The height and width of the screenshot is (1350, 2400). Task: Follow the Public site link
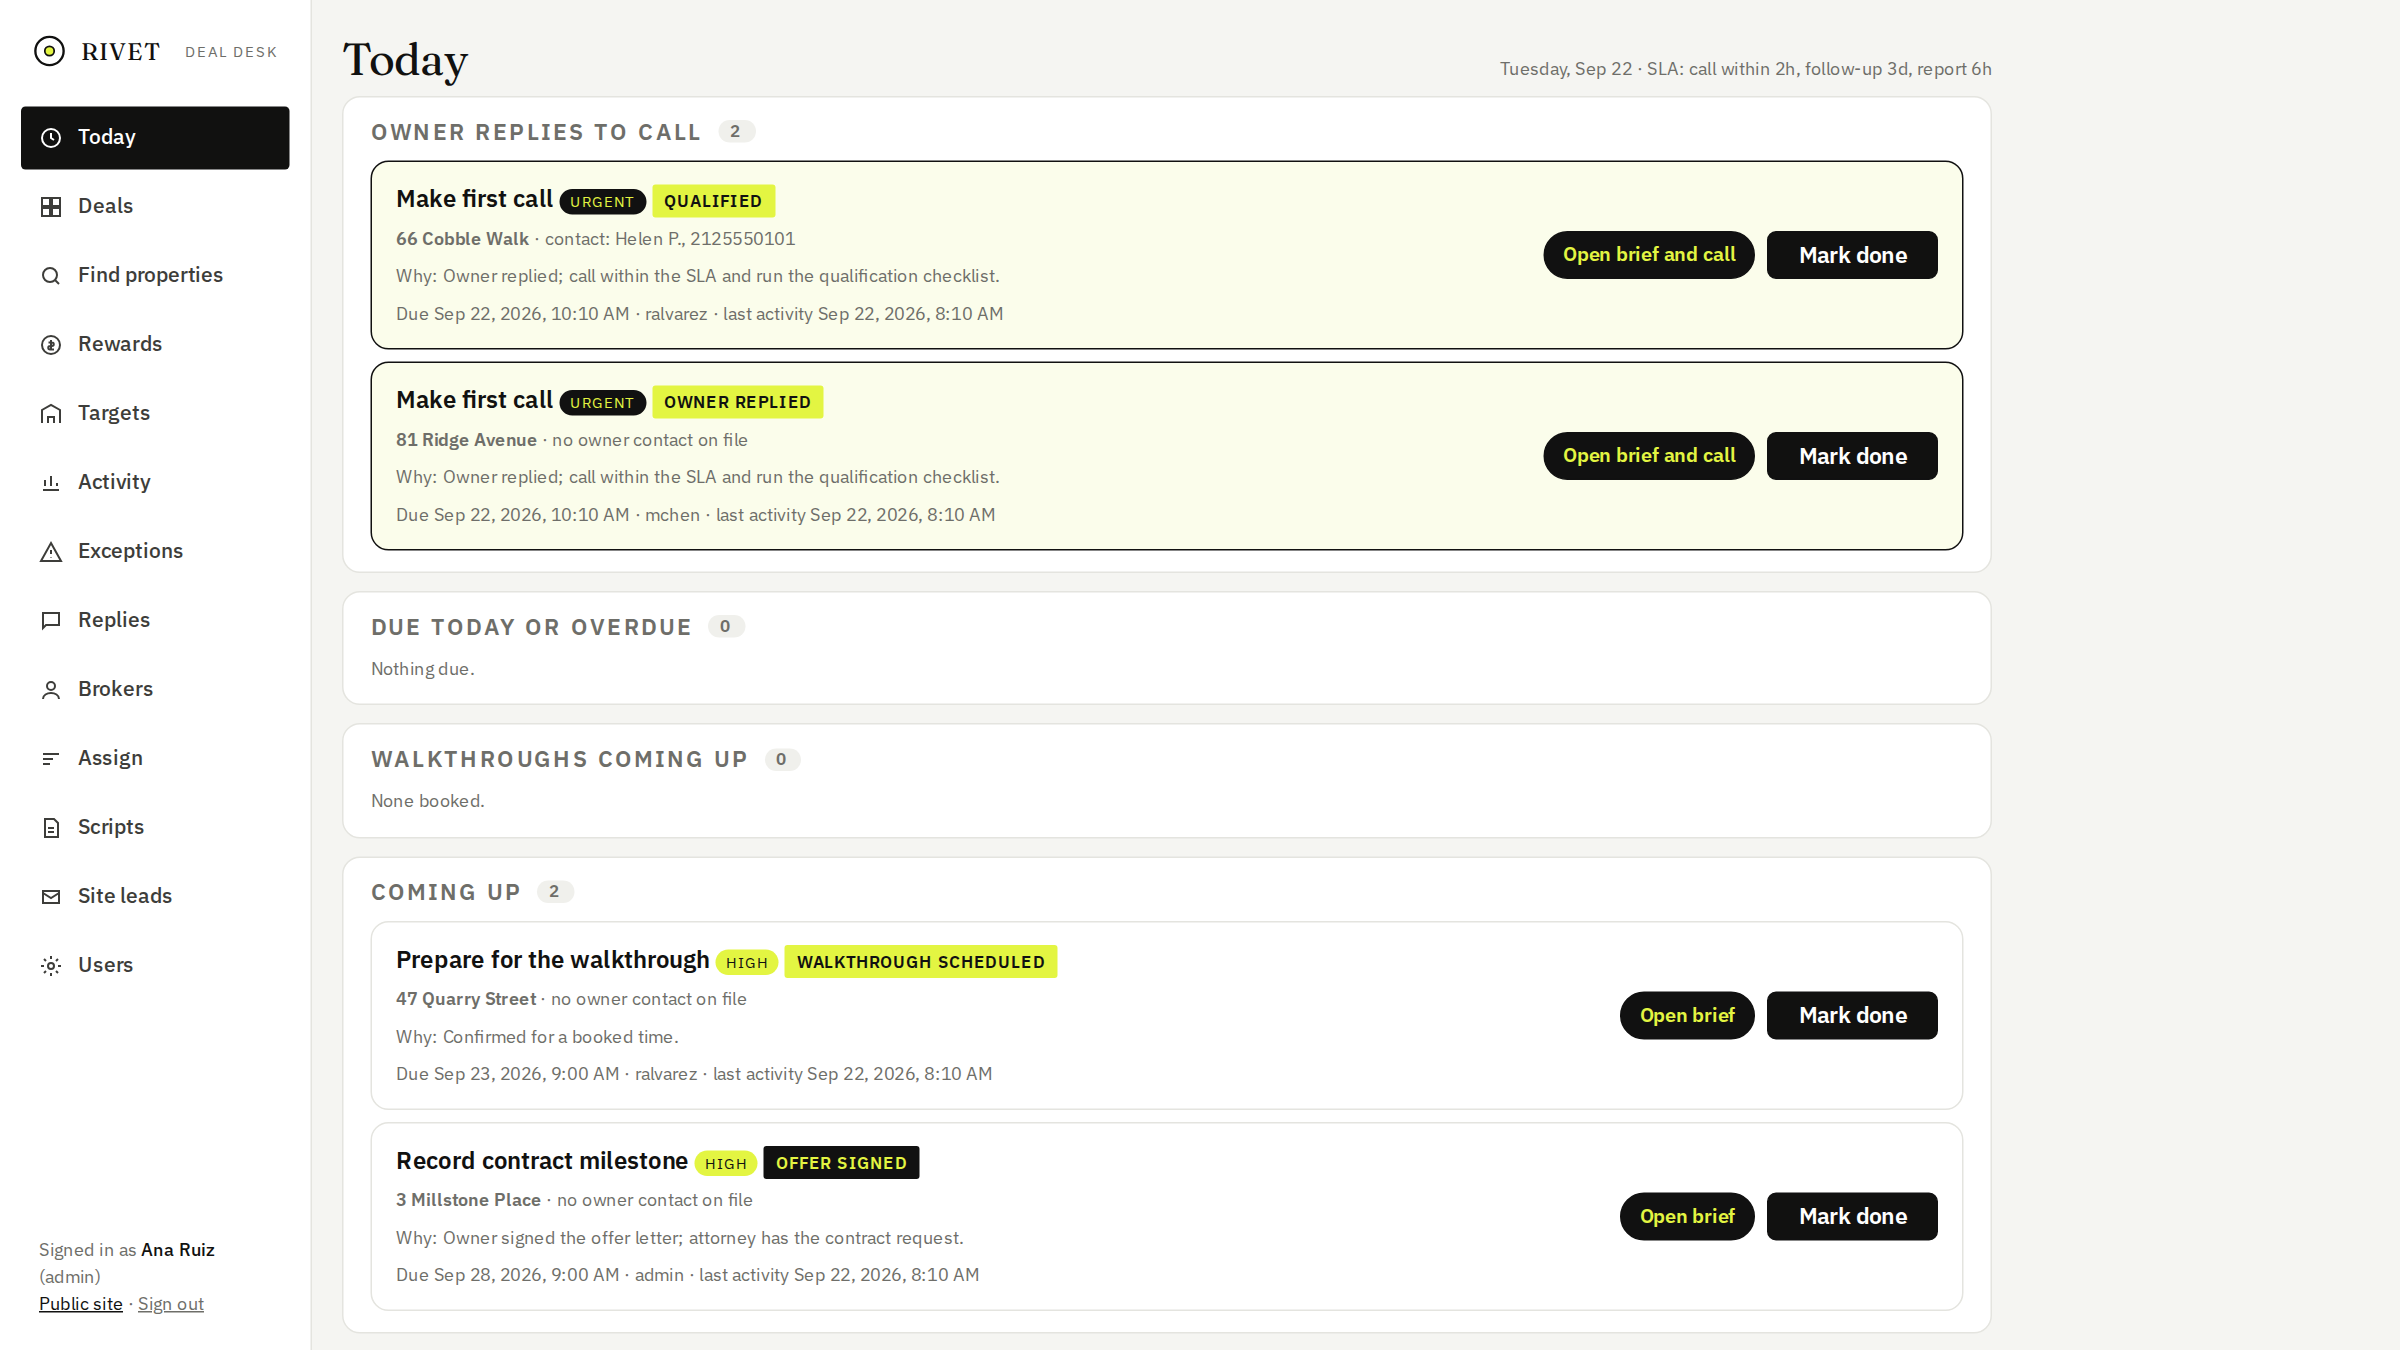click(x=81, y=1304)
